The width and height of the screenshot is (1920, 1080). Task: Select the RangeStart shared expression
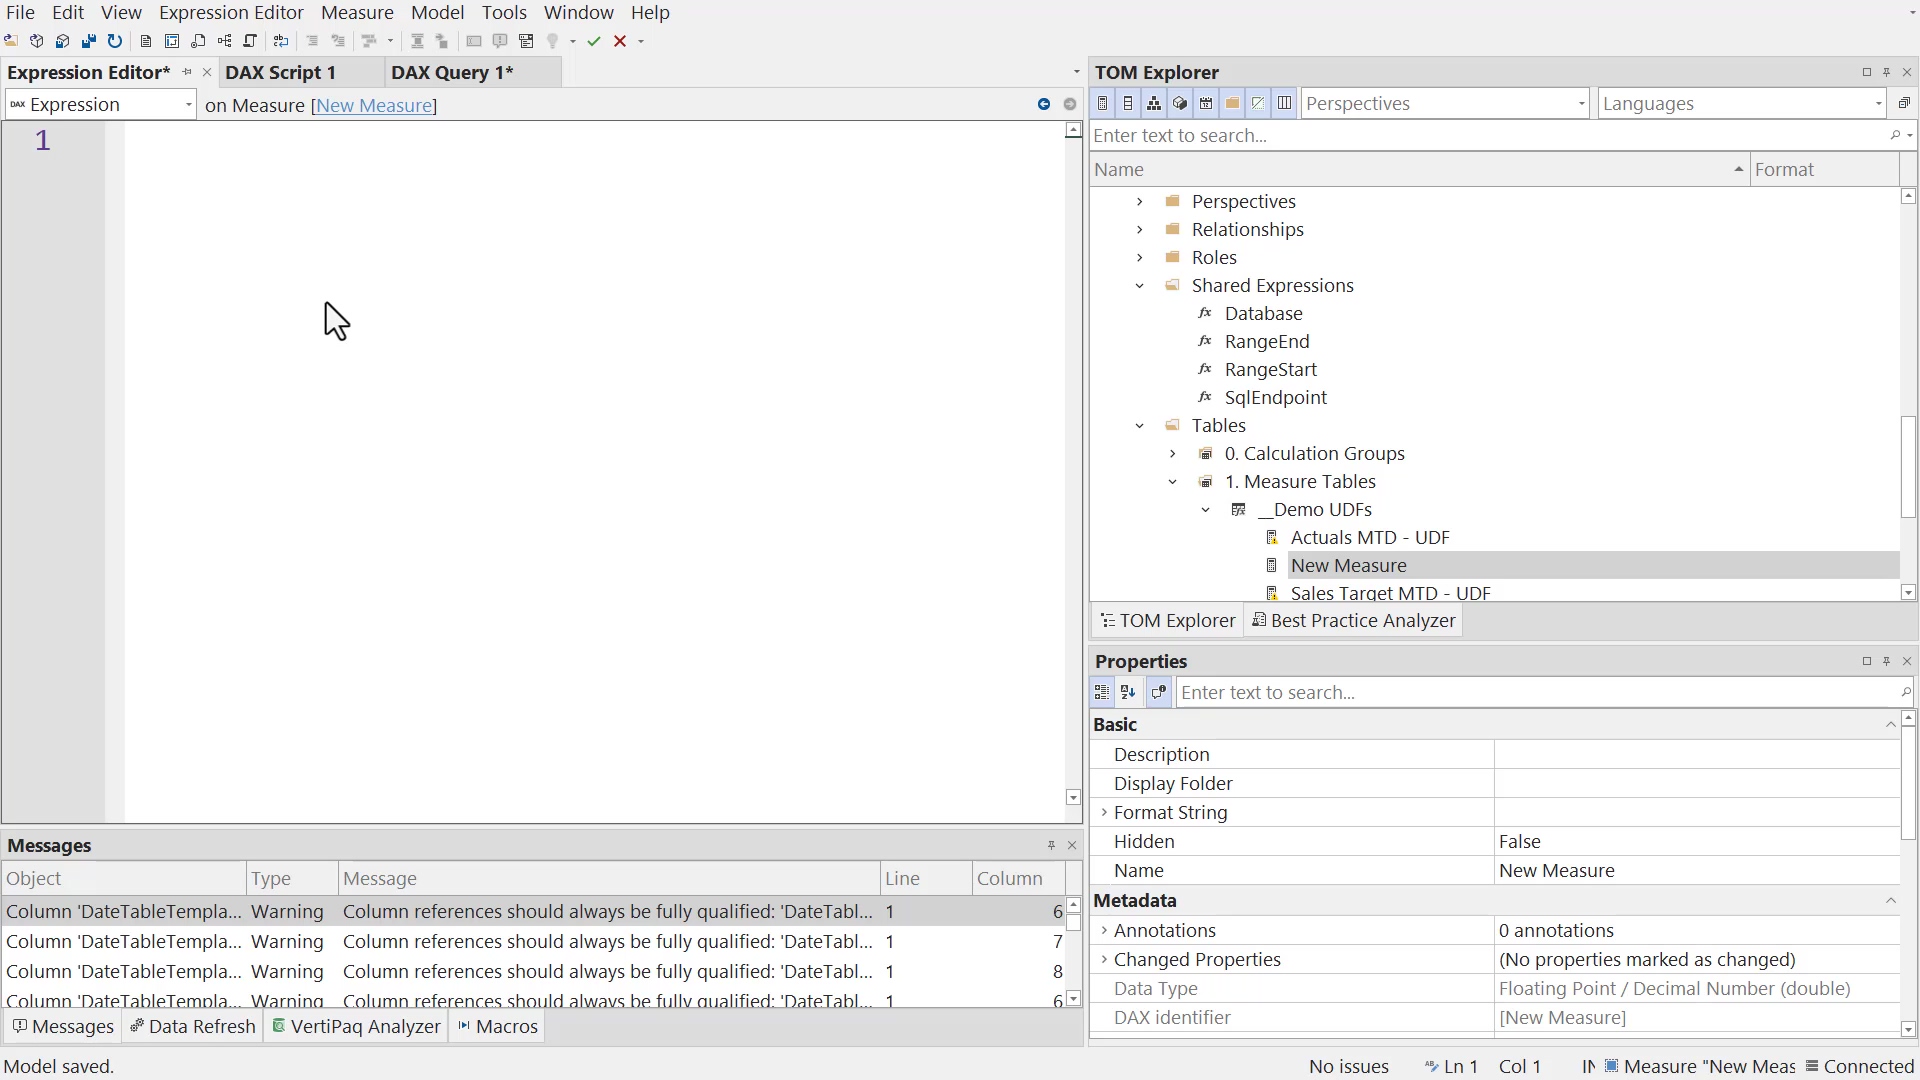pos(1270,370)
